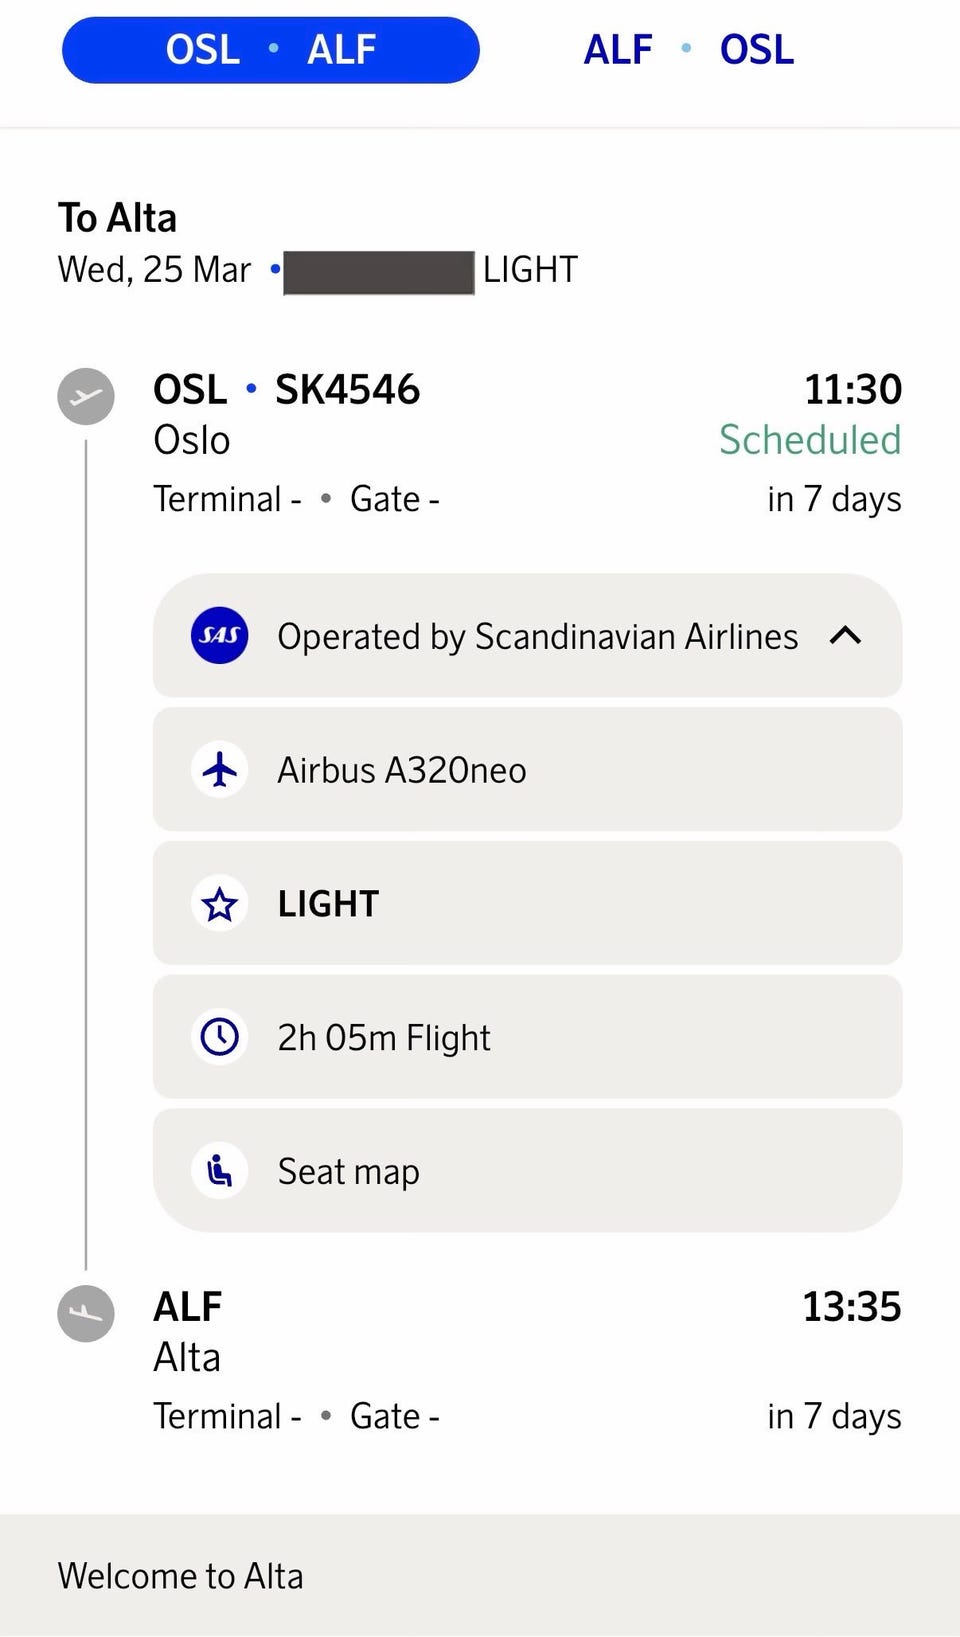Tap the 11:30 departure time
The image size is (960, 1637).
point(853,390)
